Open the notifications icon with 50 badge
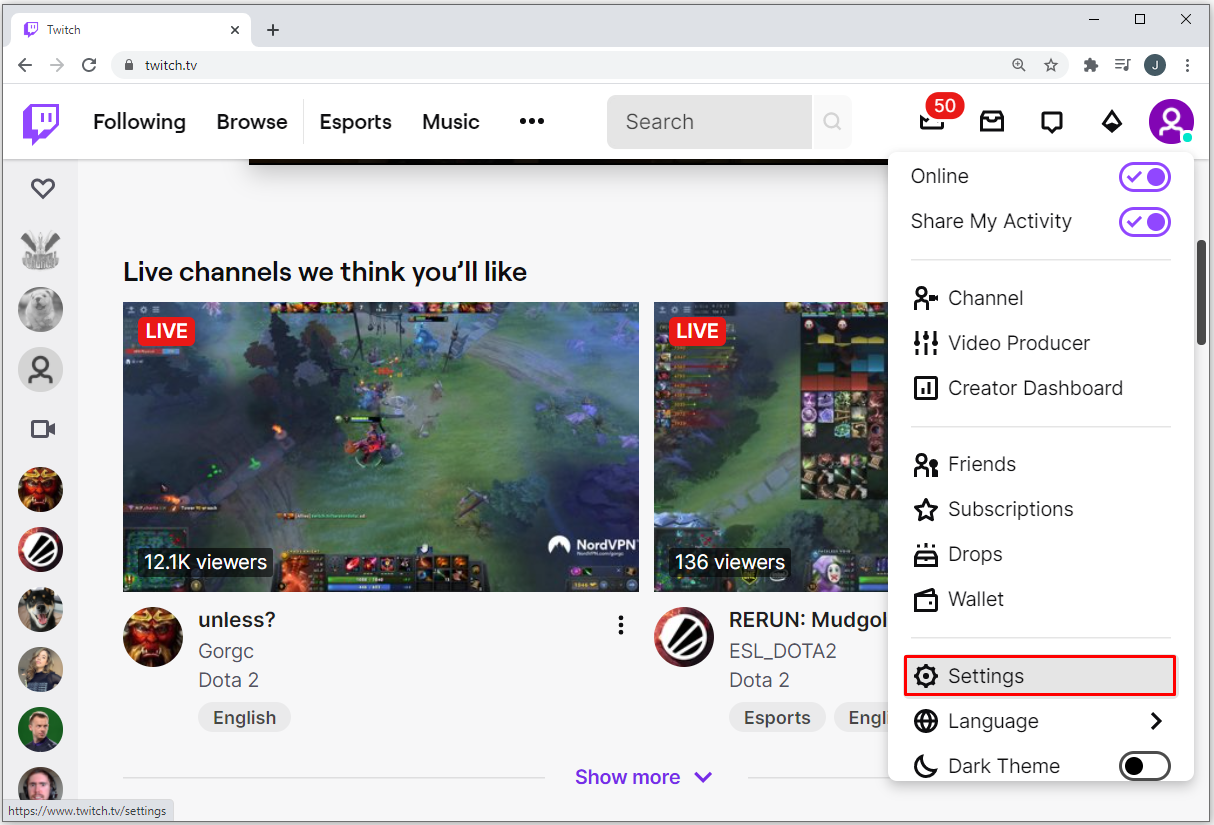 point(932,122)
